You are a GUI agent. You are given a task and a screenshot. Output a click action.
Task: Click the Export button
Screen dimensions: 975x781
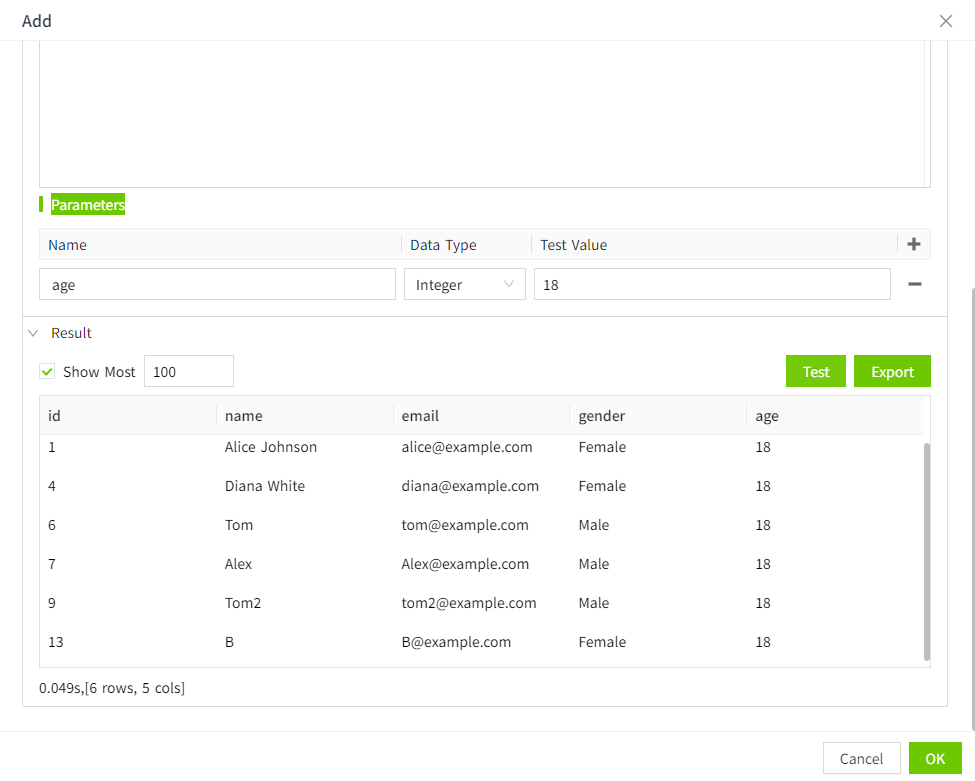[891, 371]
